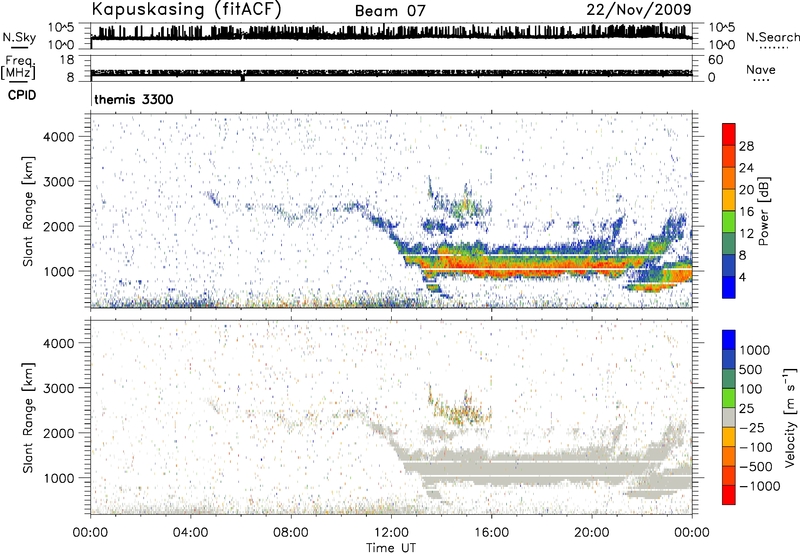Click the '20:00' time axis tick label
Image resolution: width=800 pixels, height=554 pixels.
[592, 532]
